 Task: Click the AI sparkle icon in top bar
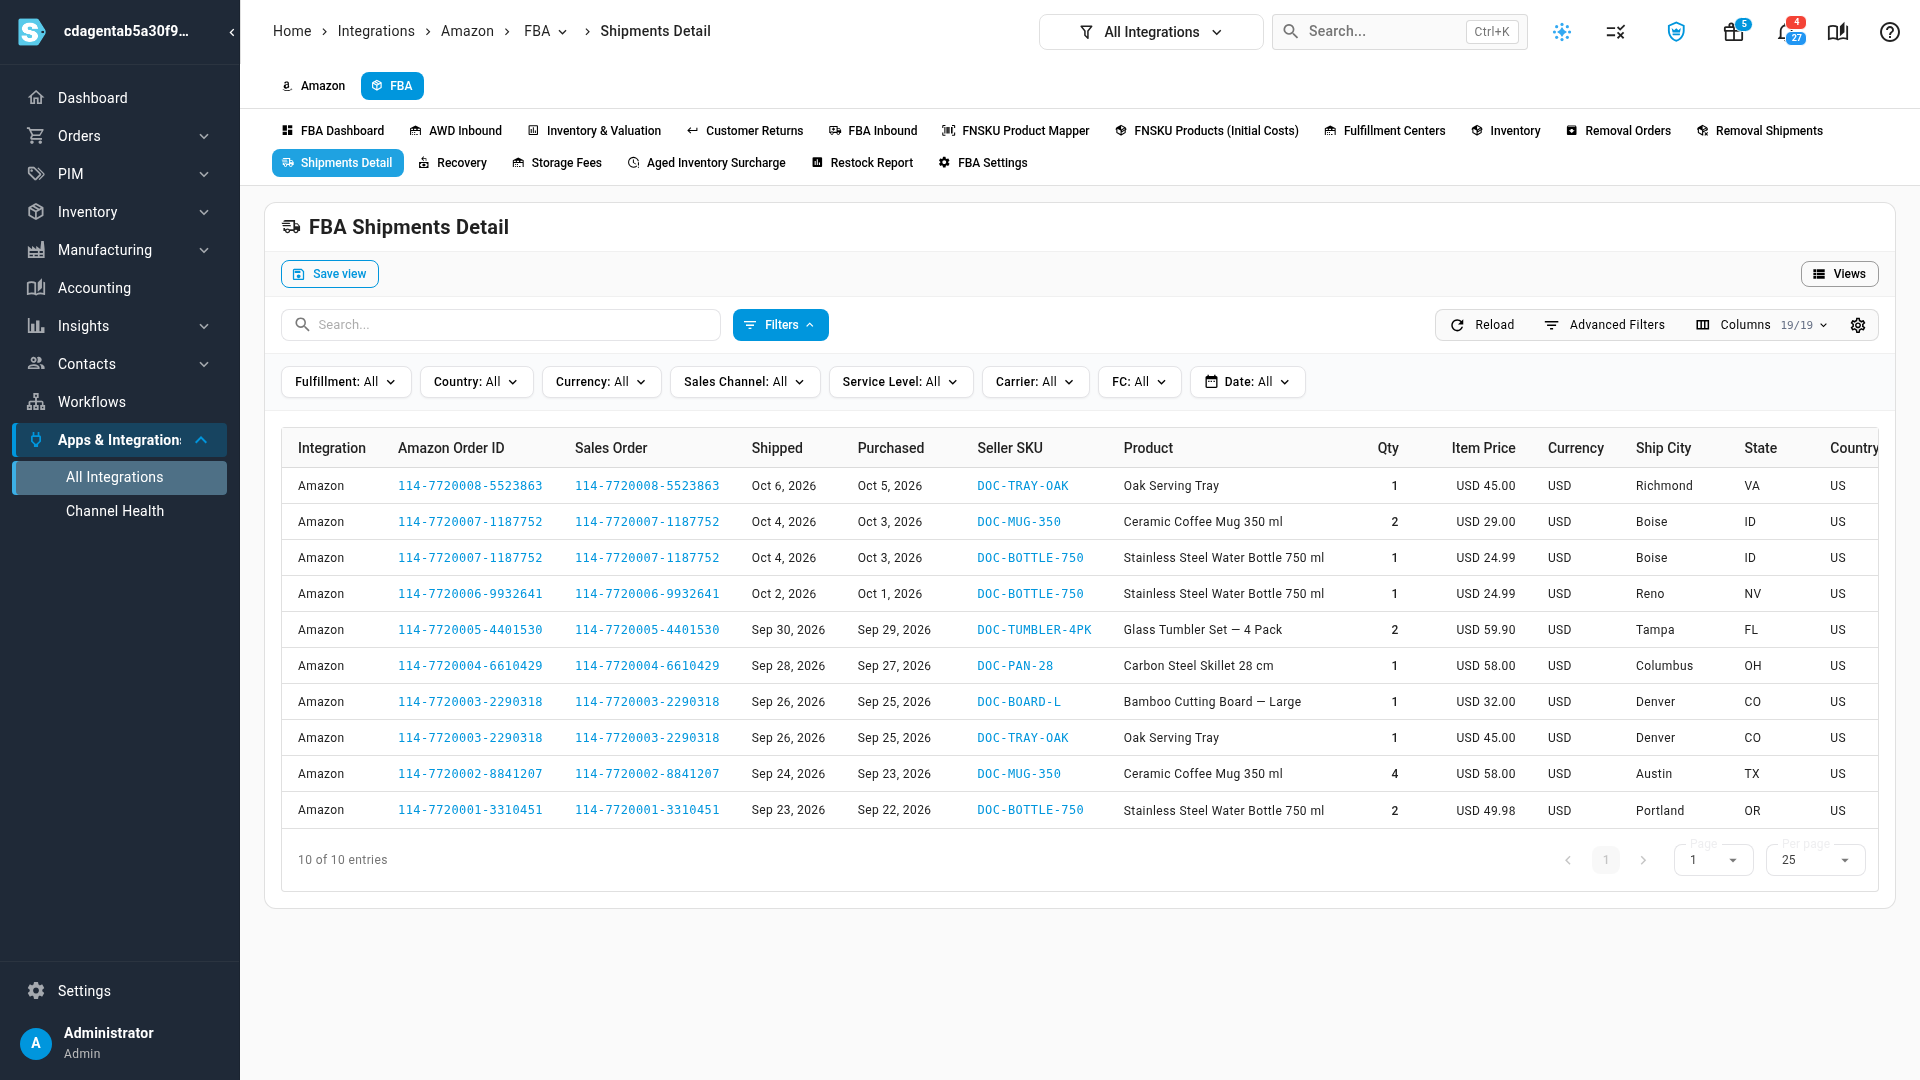(1562, 32)
